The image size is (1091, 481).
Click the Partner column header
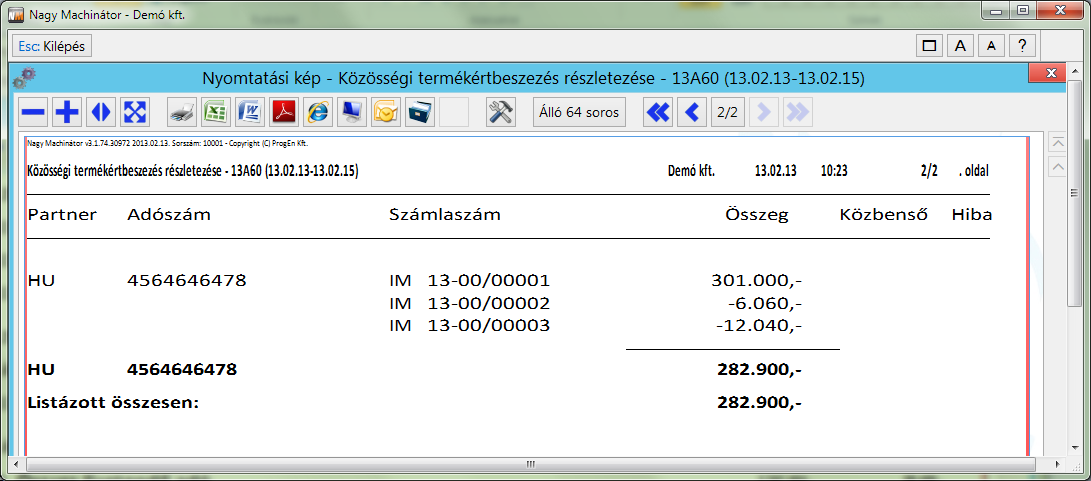[62, 215]
